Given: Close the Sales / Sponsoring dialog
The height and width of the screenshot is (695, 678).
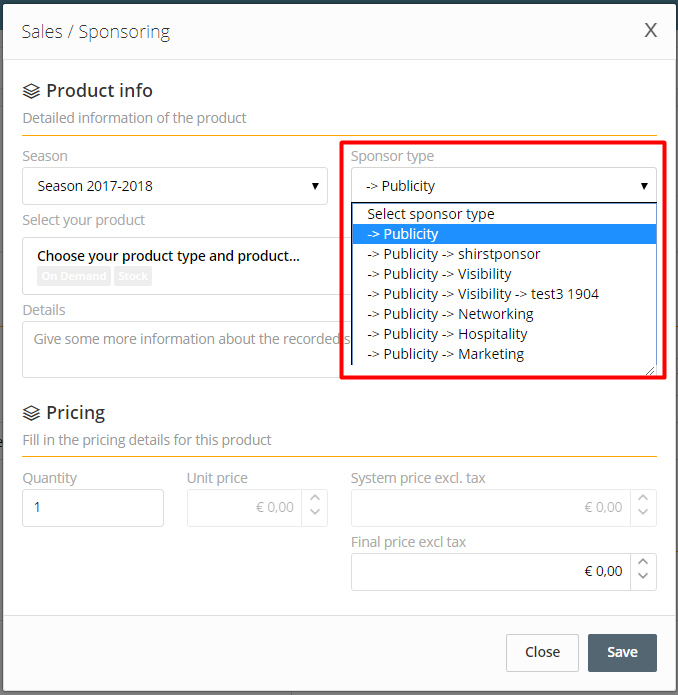Looking at the screenshot, I should pyautogui.click(x=650, y=31).
